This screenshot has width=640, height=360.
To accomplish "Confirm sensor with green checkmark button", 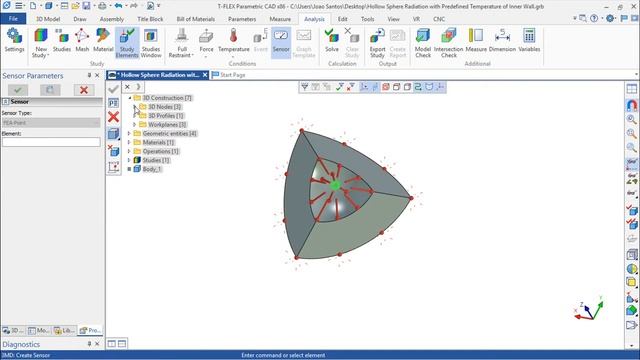I will coord(18,90).
